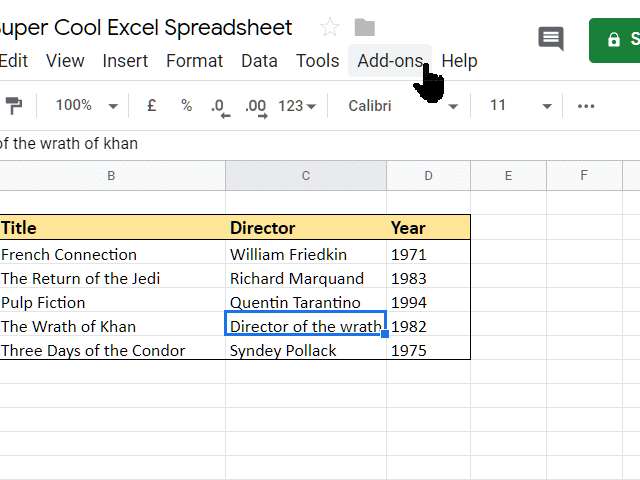Expand the 123 number formats dropdown
Screen dimensions: 640x480
coord(297,106)
